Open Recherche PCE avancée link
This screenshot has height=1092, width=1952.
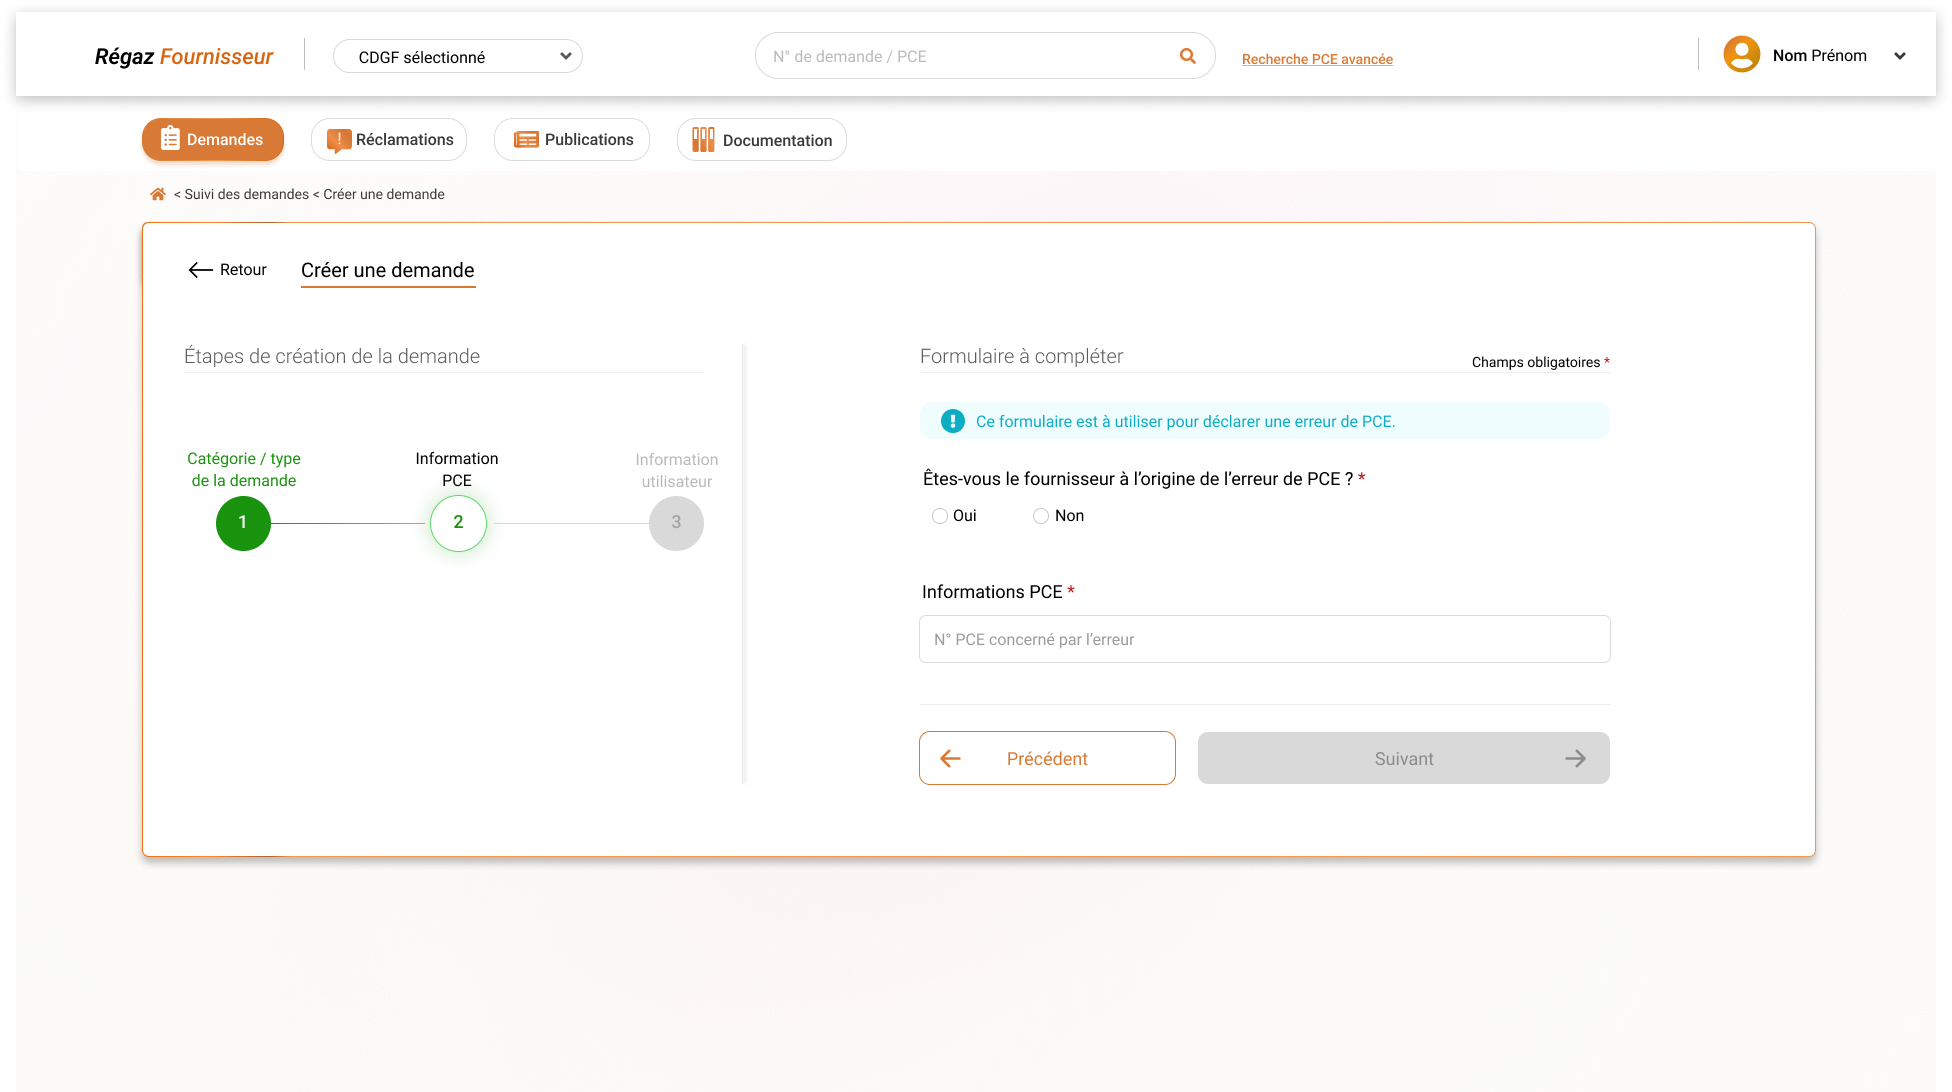pyautogui.click(x=1317, y=59)
